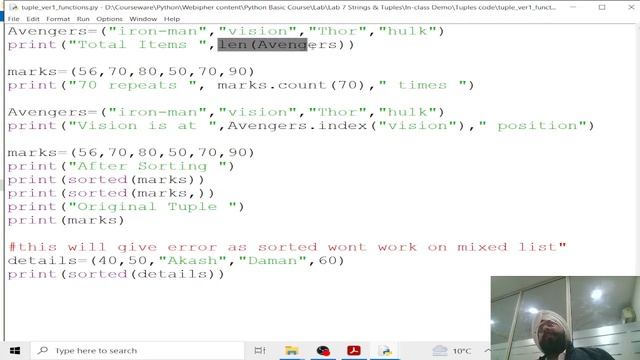Switch to Python IDLE in the taskbar
This screenshot has height=360, width=640.
coord(385,351)
